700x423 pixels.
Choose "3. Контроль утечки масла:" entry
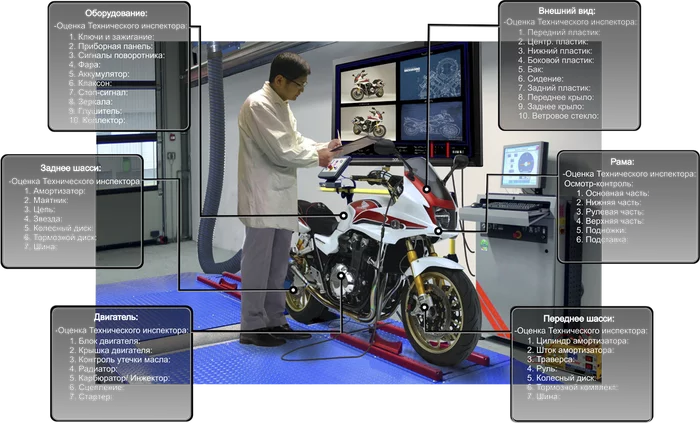coord(120,359)
